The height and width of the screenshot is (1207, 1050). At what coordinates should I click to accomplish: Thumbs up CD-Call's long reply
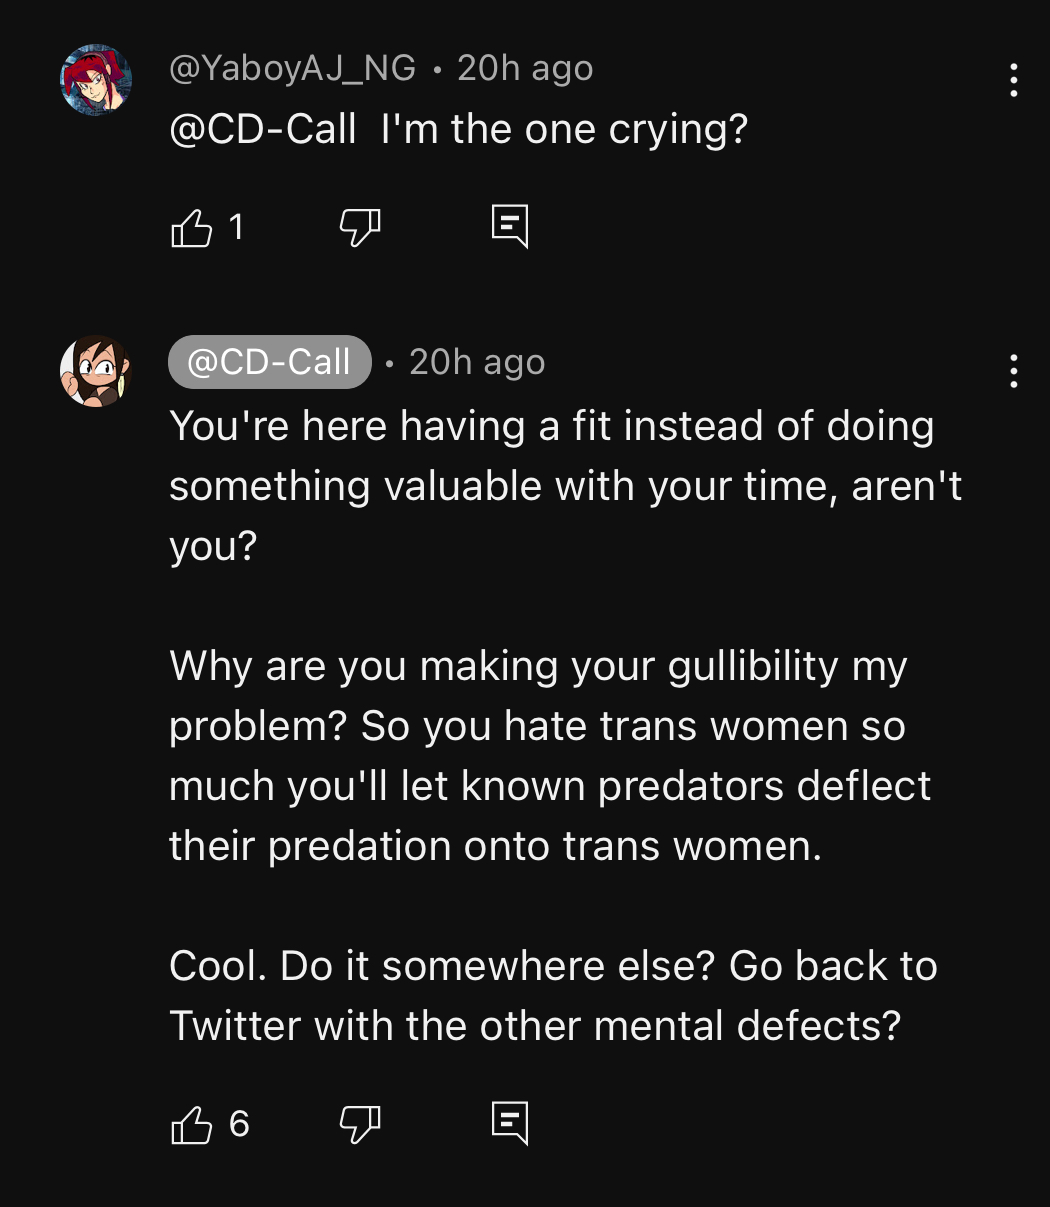pyautogui.click(x=192, y=1124)
